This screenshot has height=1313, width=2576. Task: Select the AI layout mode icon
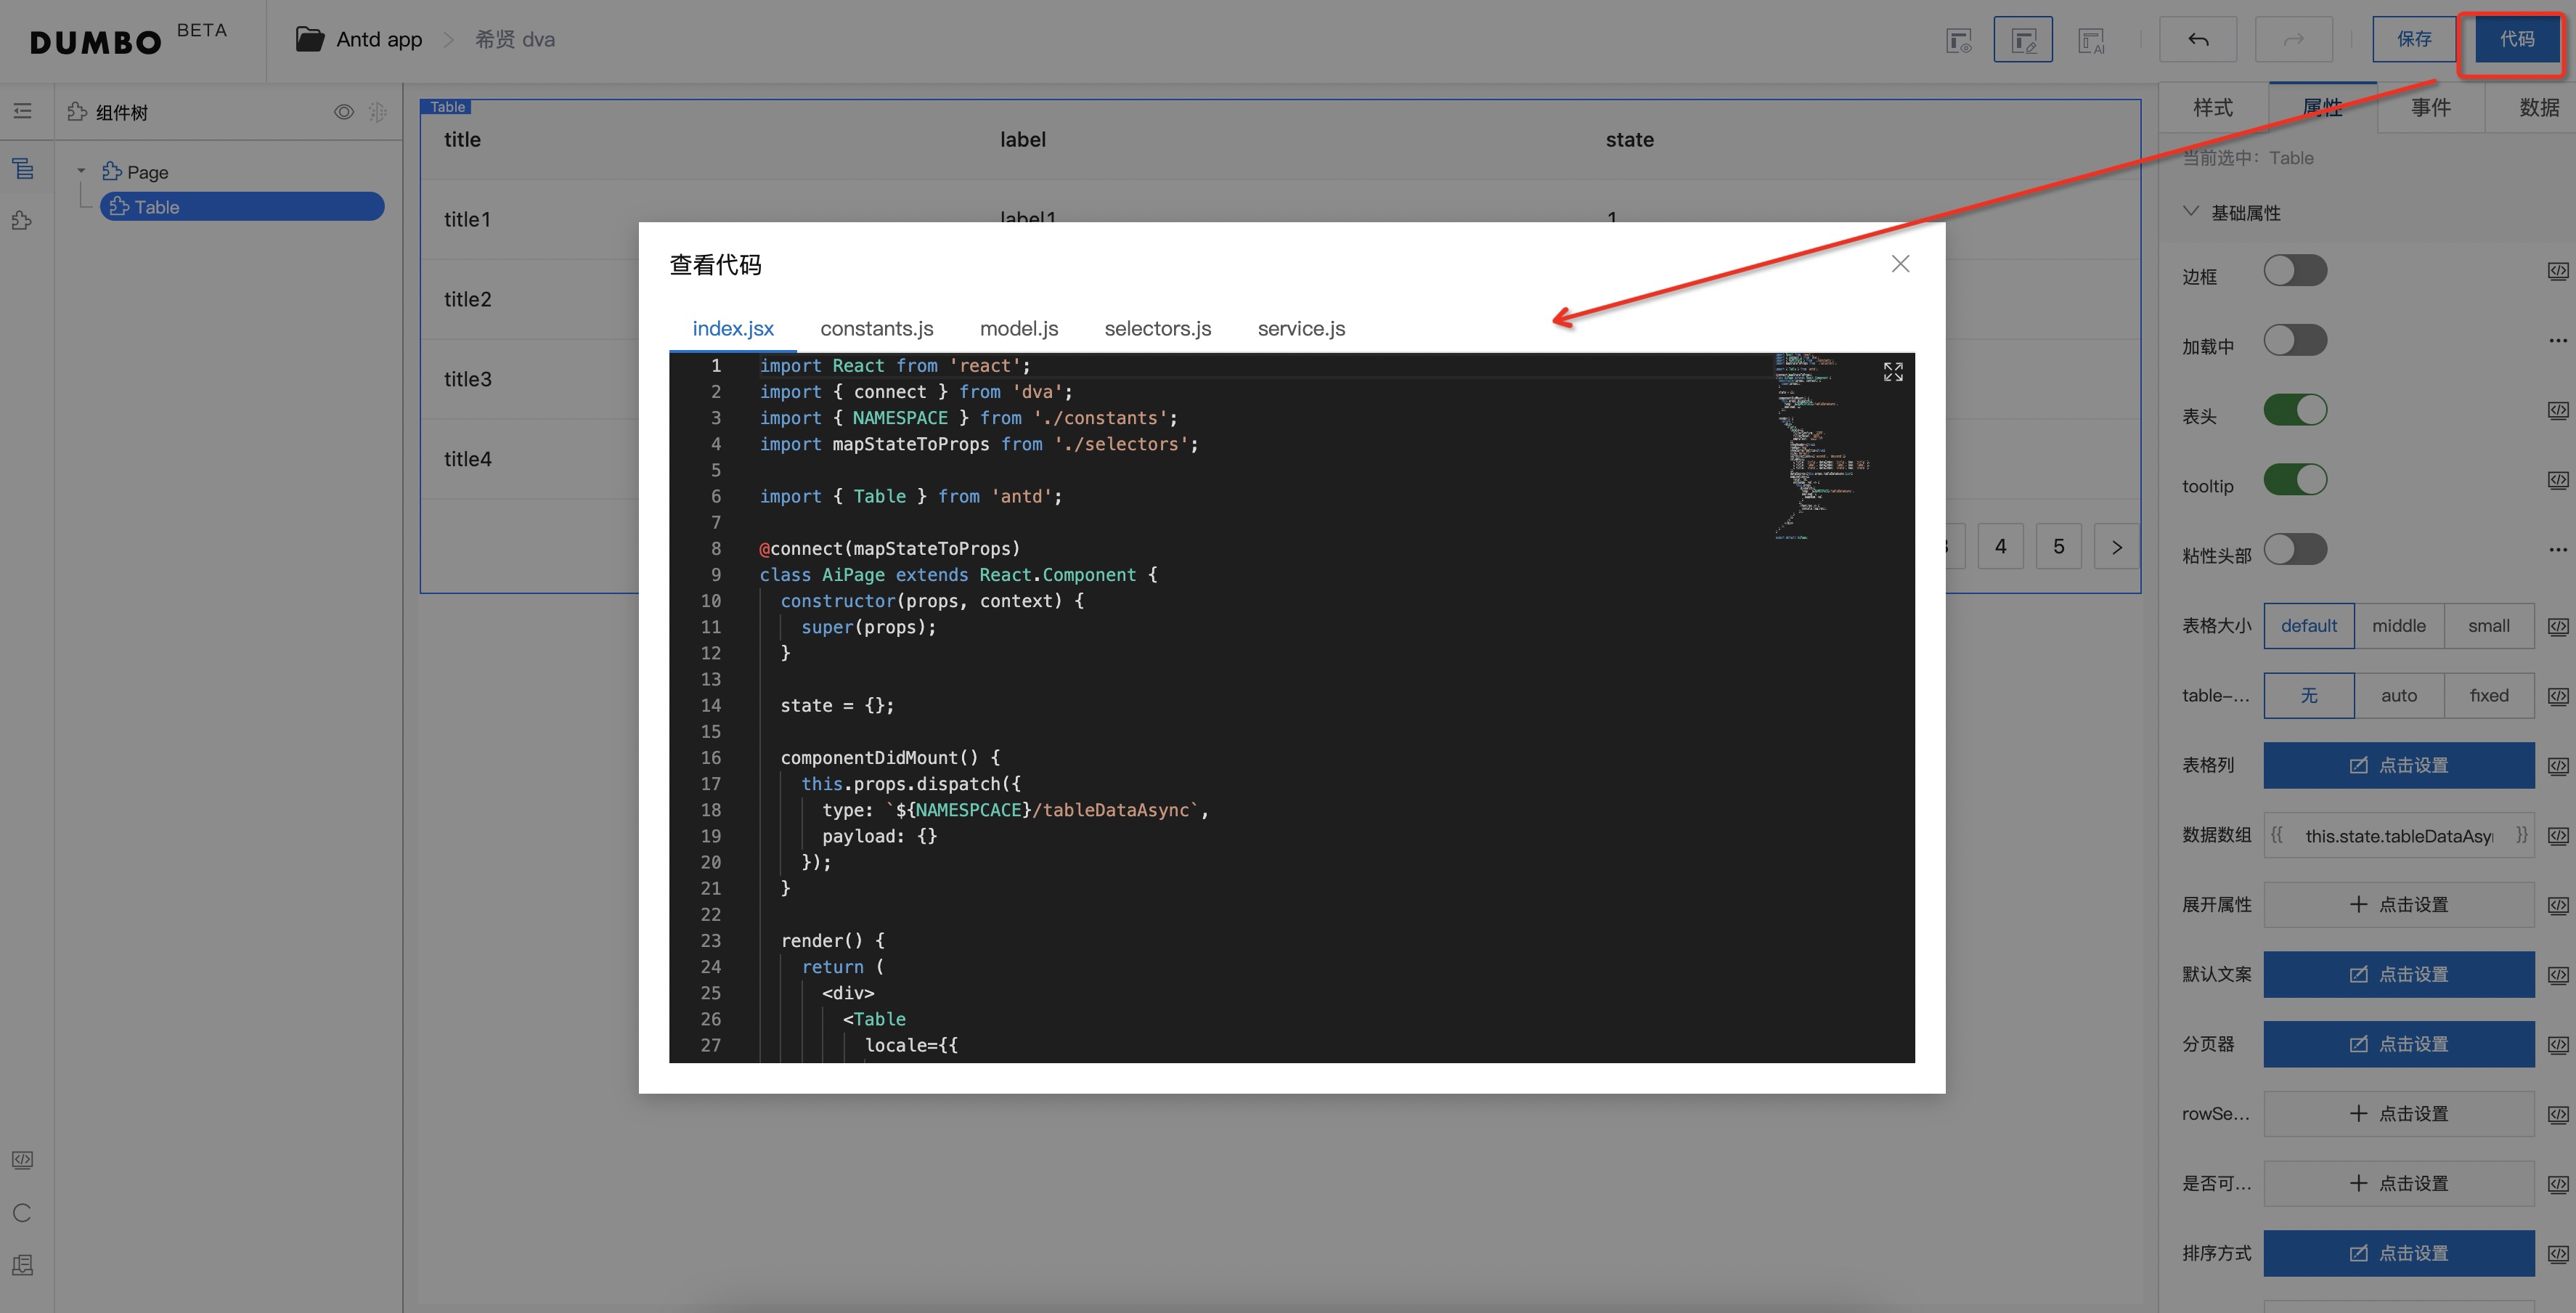(x=2091, y=40)
